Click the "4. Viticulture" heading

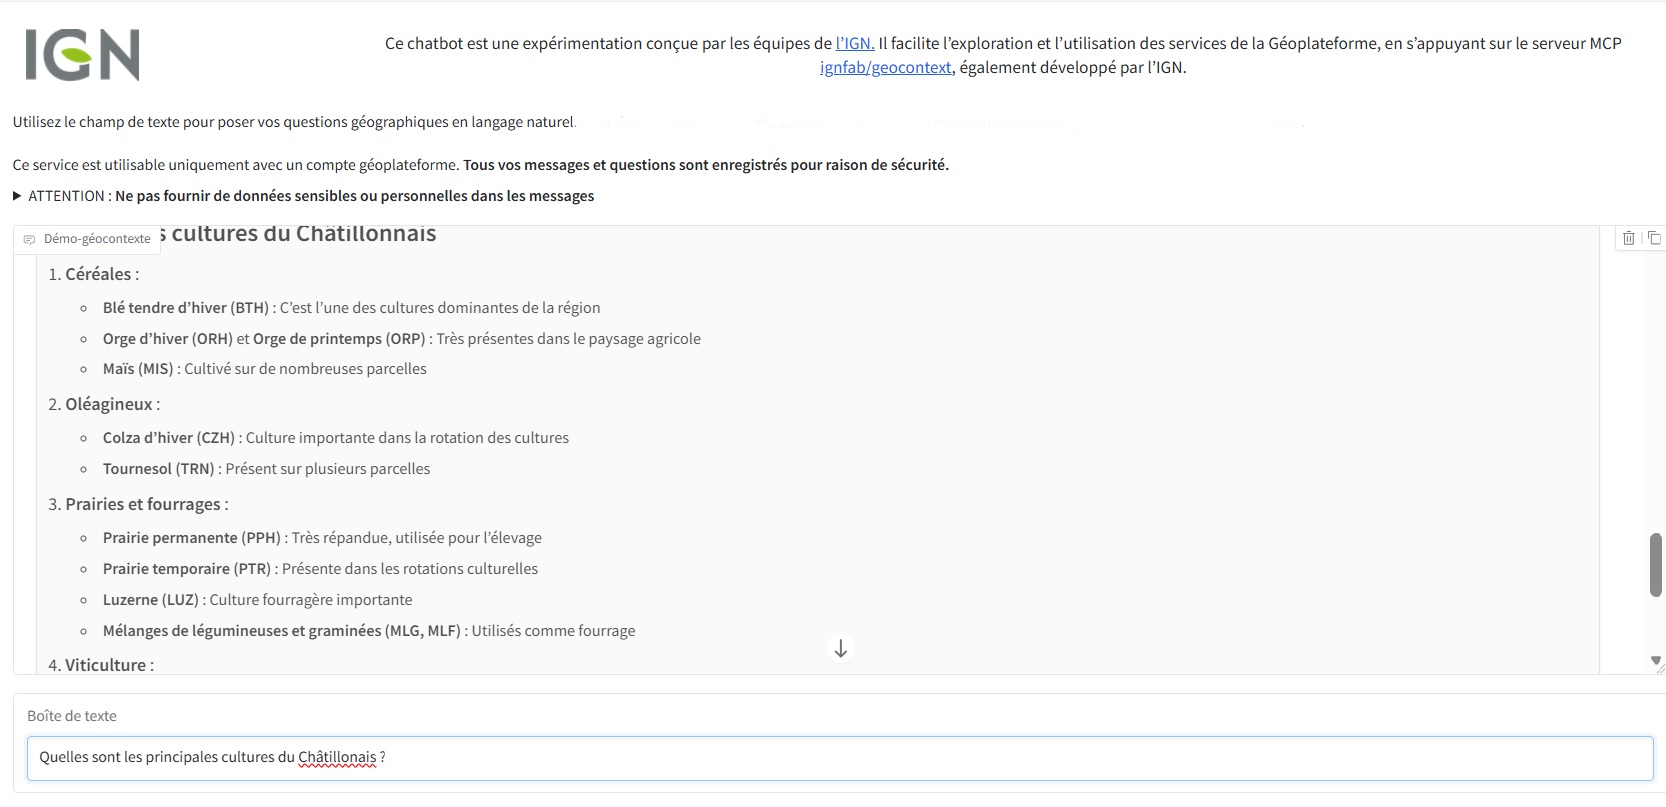101,665
